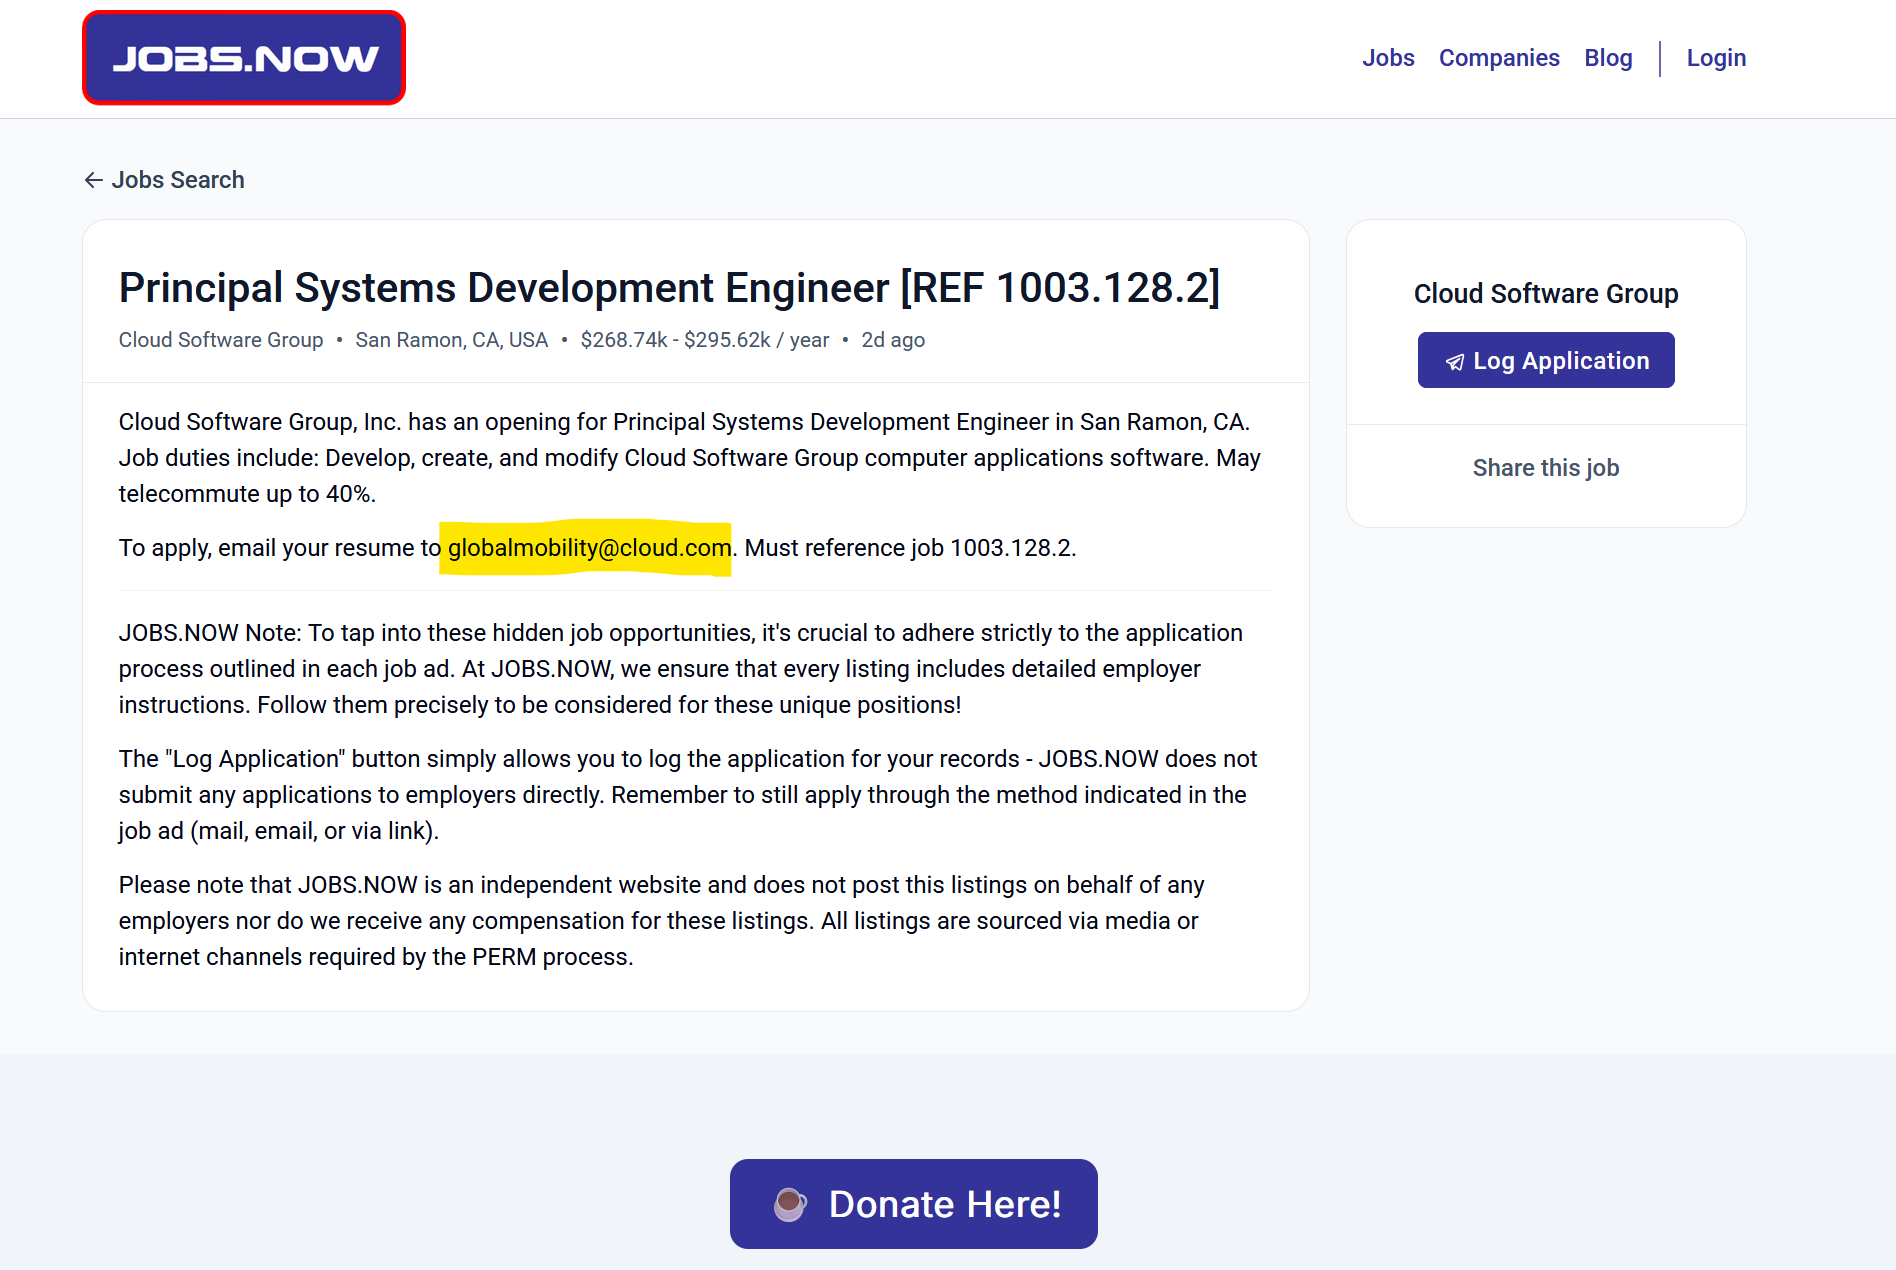Click the San Ramon, CA, USA location
This screenshot has width=1896, height=1270.
(x=451, y=340)
